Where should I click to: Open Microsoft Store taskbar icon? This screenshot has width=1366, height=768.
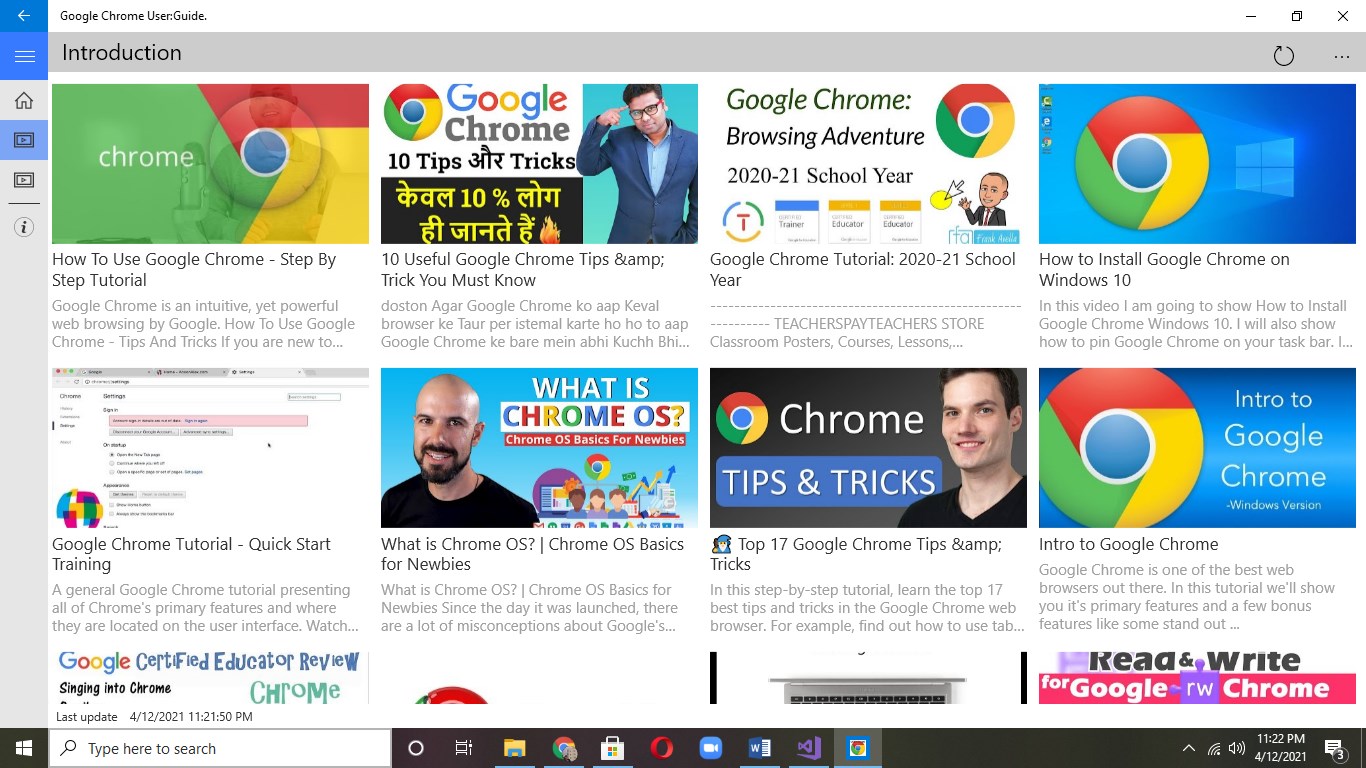click(612, 748)
